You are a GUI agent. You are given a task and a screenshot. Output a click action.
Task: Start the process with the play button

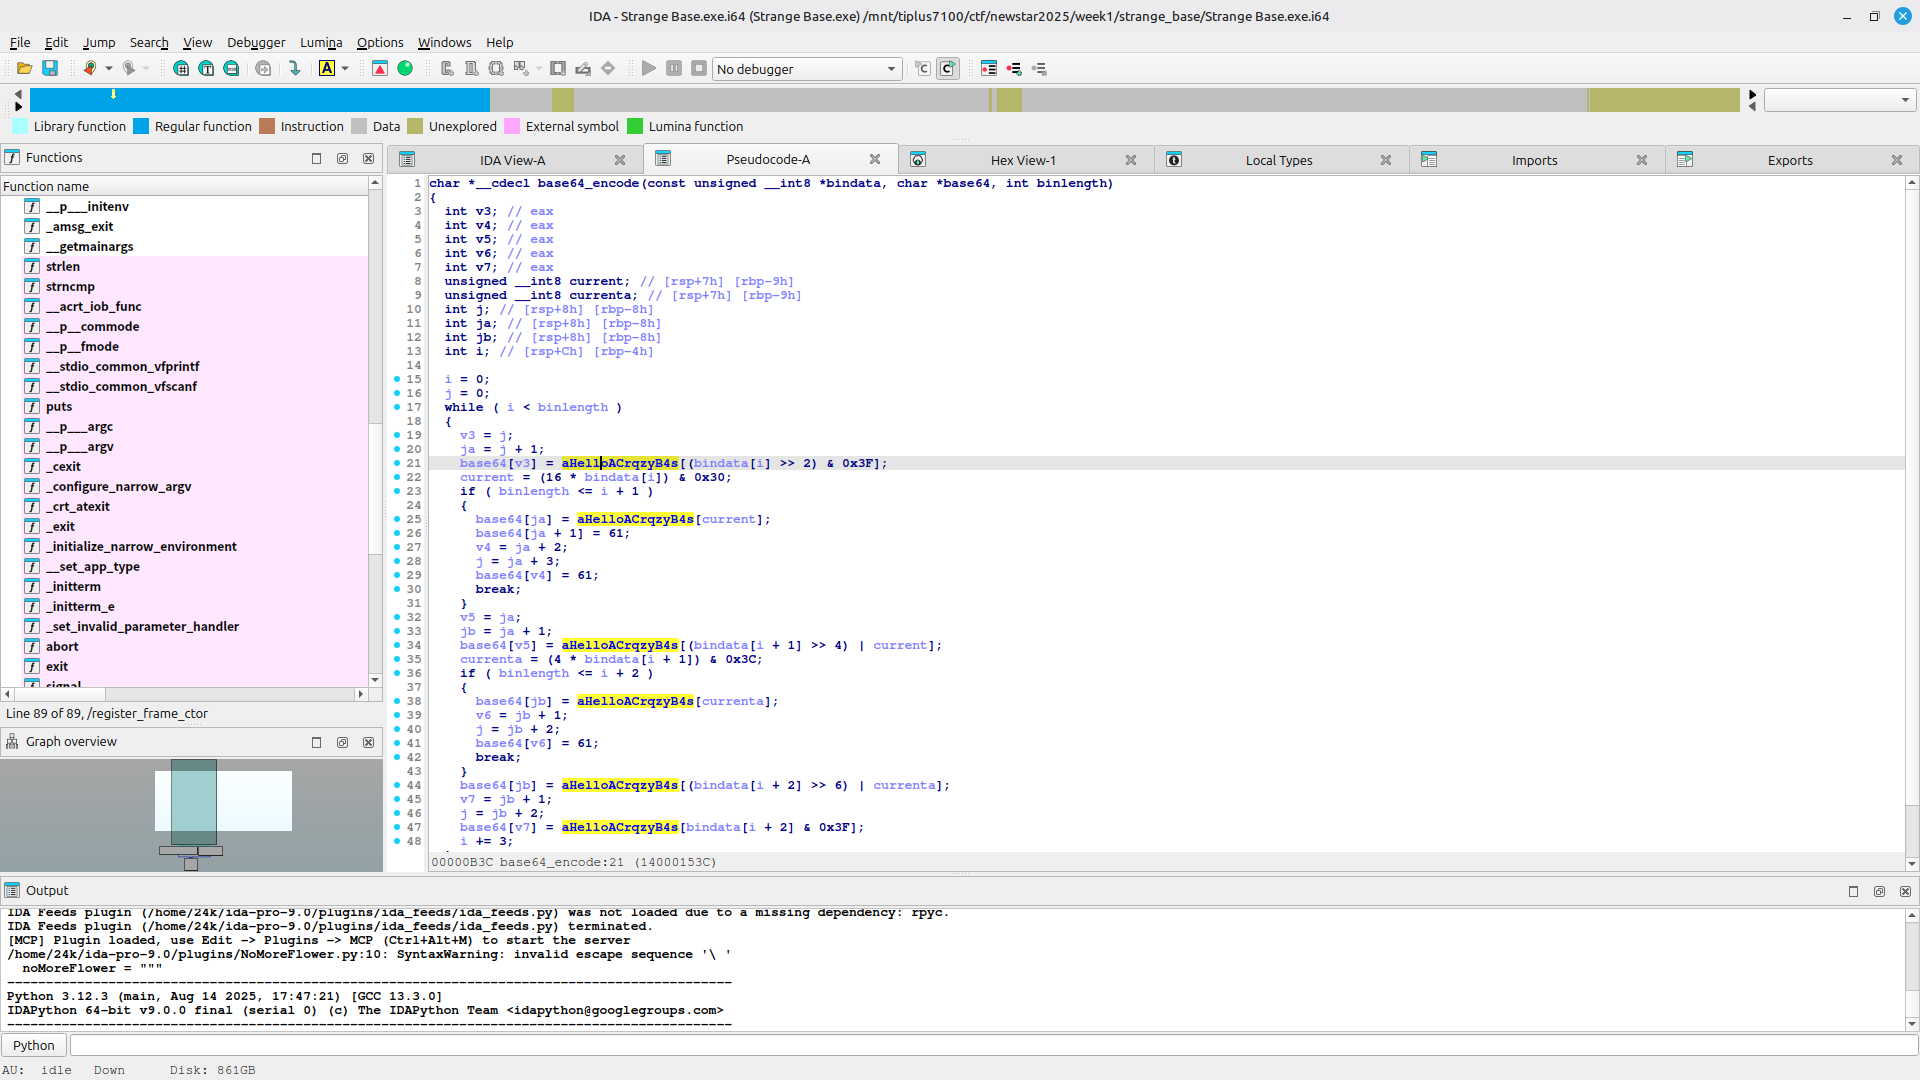(x=649, y=68)
